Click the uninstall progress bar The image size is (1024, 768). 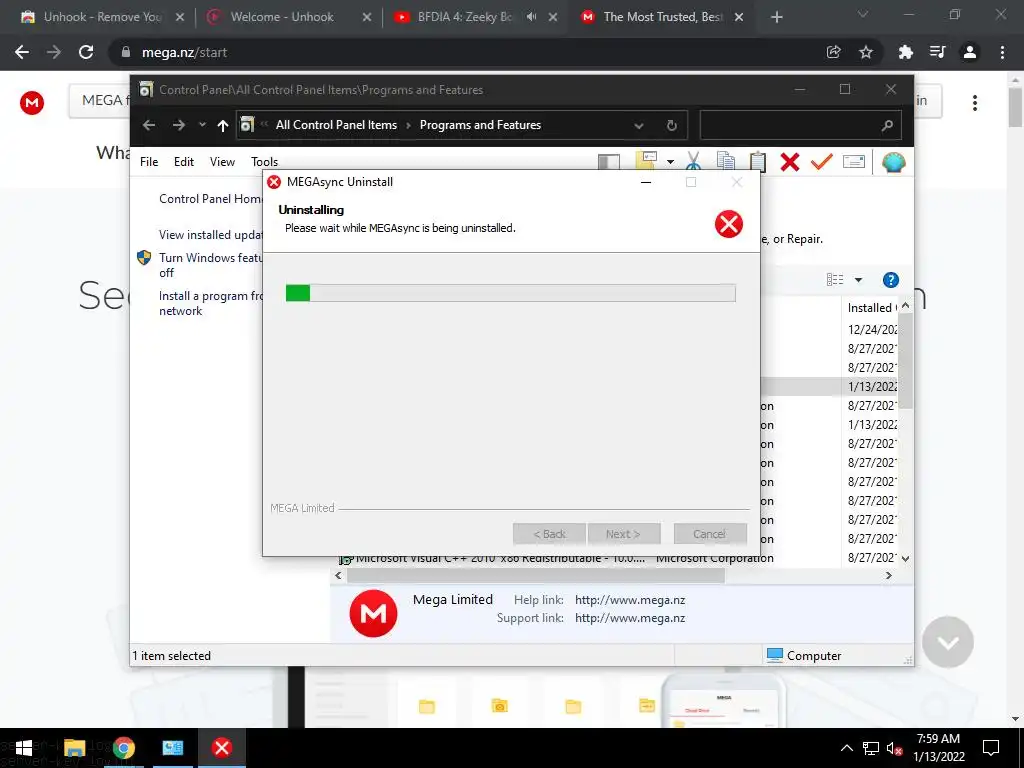(511, 293)
